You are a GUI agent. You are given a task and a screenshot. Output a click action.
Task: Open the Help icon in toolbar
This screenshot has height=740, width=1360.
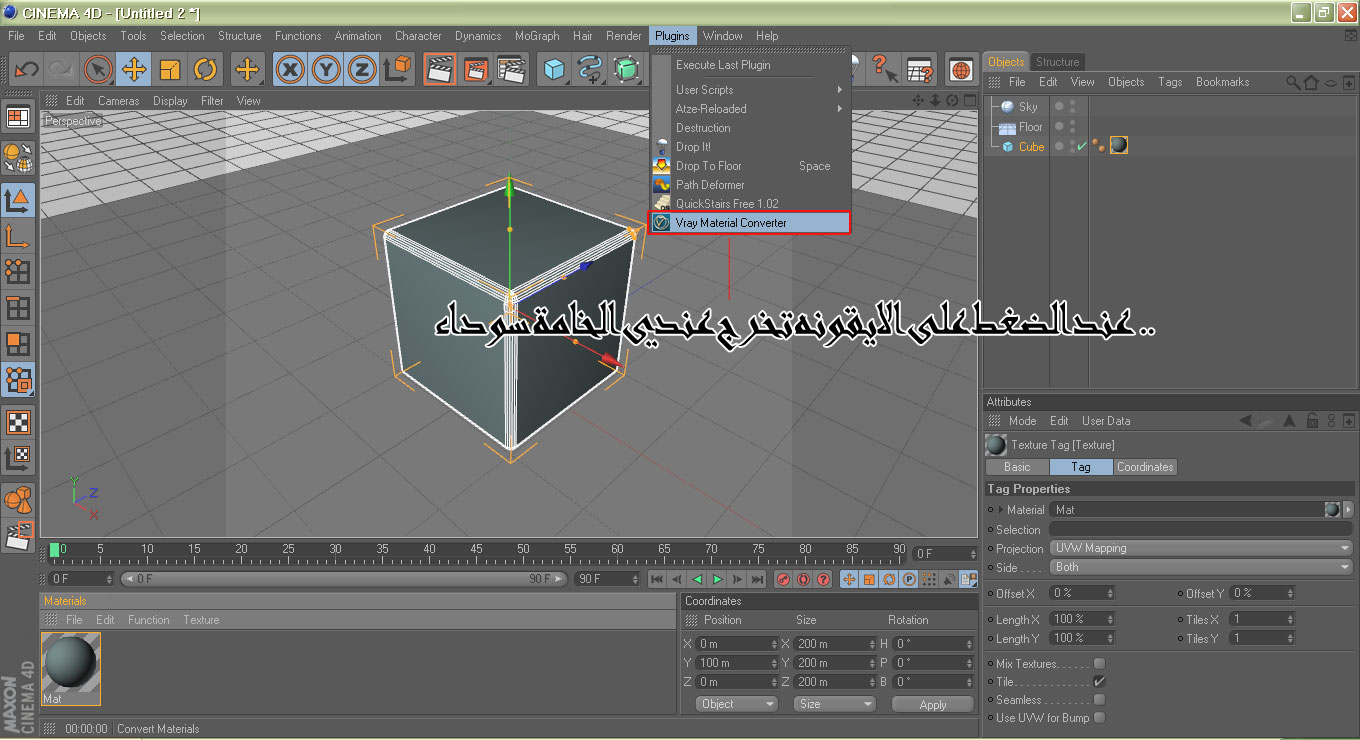click(883, 69)
